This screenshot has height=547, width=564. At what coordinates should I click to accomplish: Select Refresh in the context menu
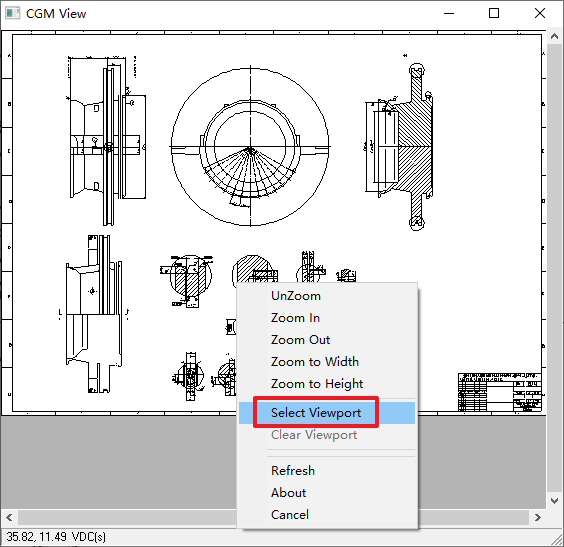327,471
